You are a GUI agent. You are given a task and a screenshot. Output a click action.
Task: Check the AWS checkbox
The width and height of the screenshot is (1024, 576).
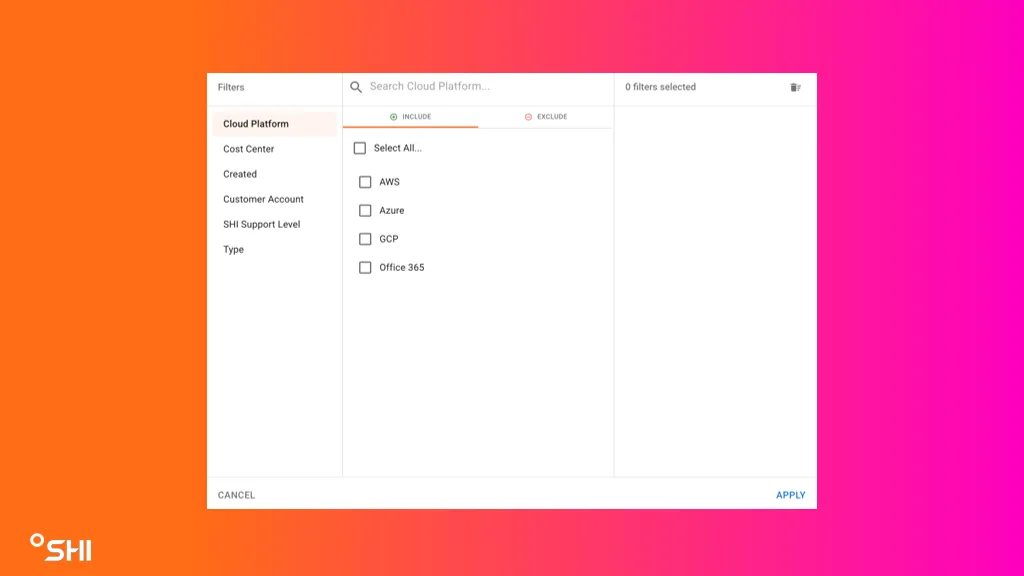pos(365,182)
